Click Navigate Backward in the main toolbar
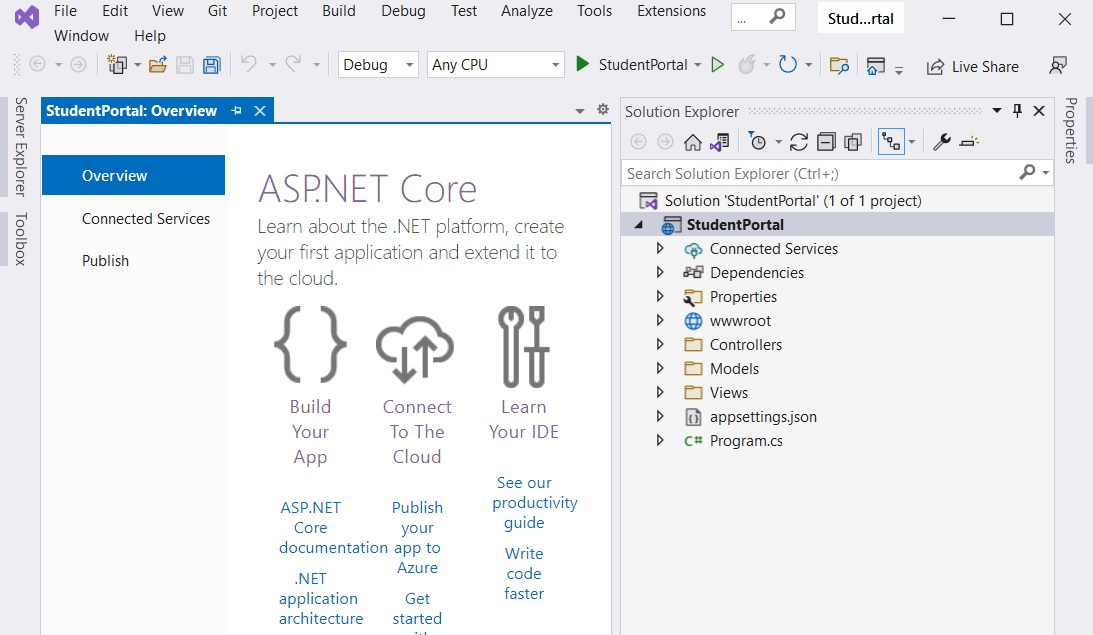The image size is (1093, 635). pyautogui.click(x=38, y=65)
